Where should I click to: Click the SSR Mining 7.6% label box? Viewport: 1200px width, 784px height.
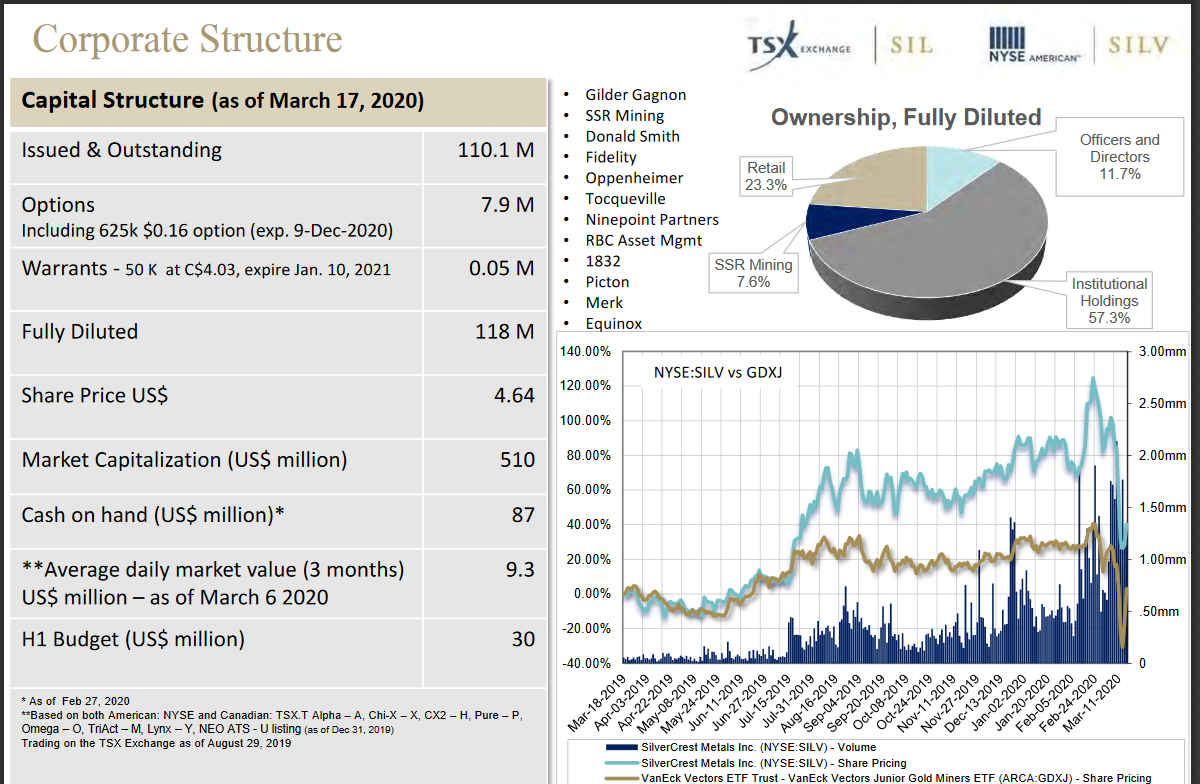(753, 273)
